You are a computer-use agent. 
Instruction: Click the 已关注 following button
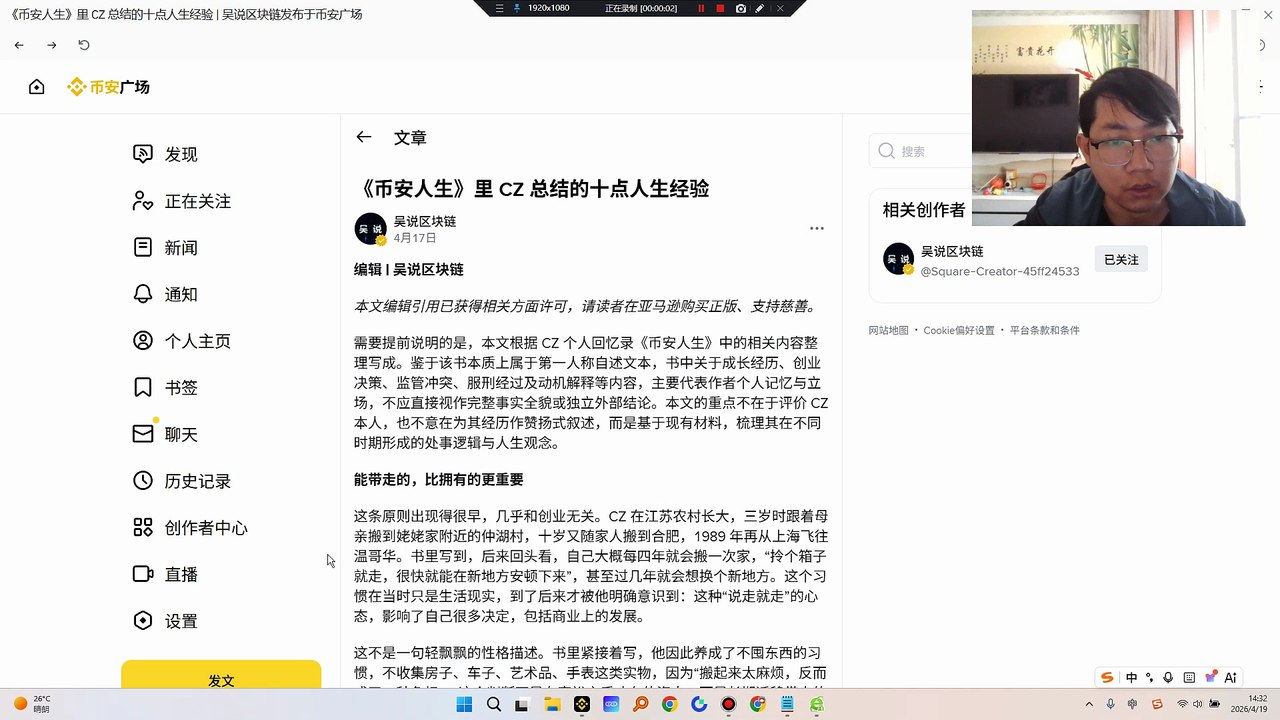click(1121, 259)
